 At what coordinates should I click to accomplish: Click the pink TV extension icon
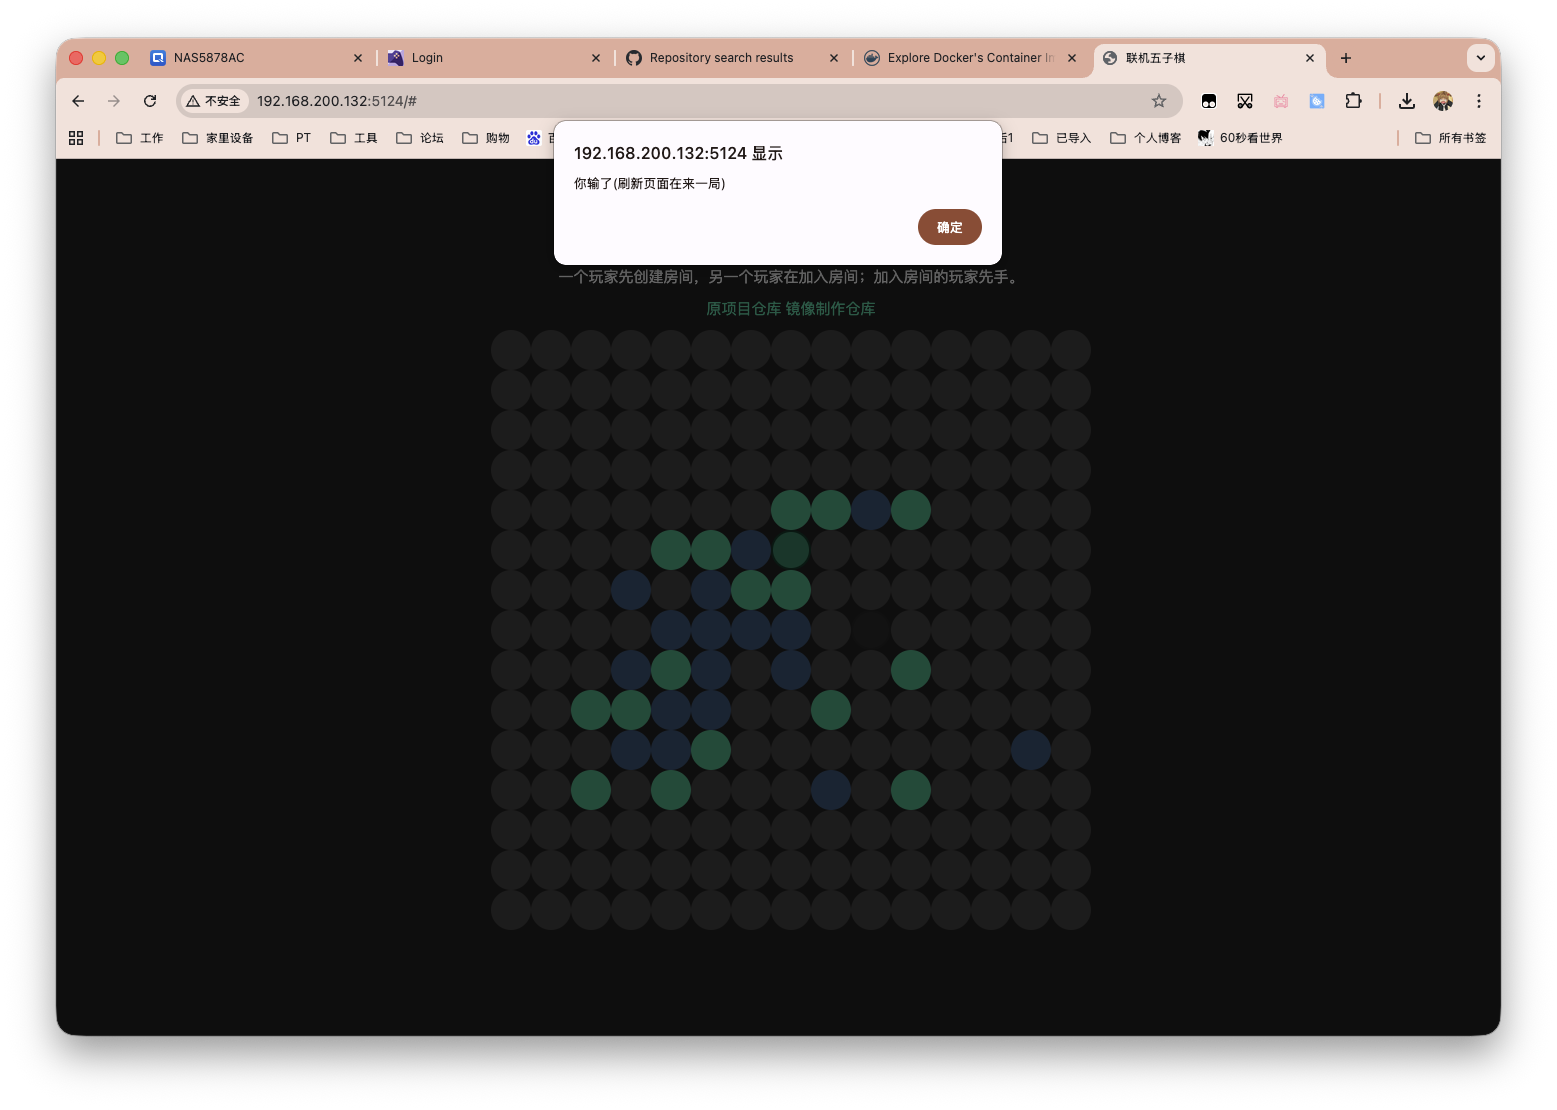click(1281, 101)
